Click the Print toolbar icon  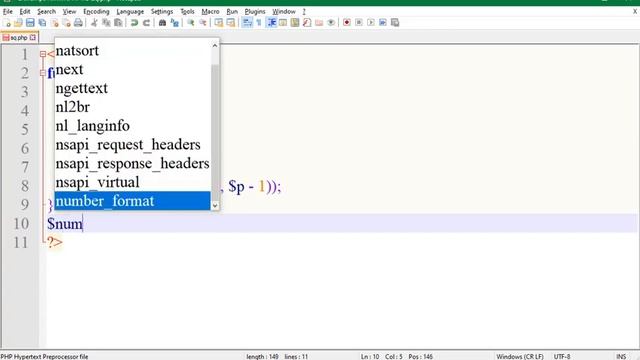[78, 23]
